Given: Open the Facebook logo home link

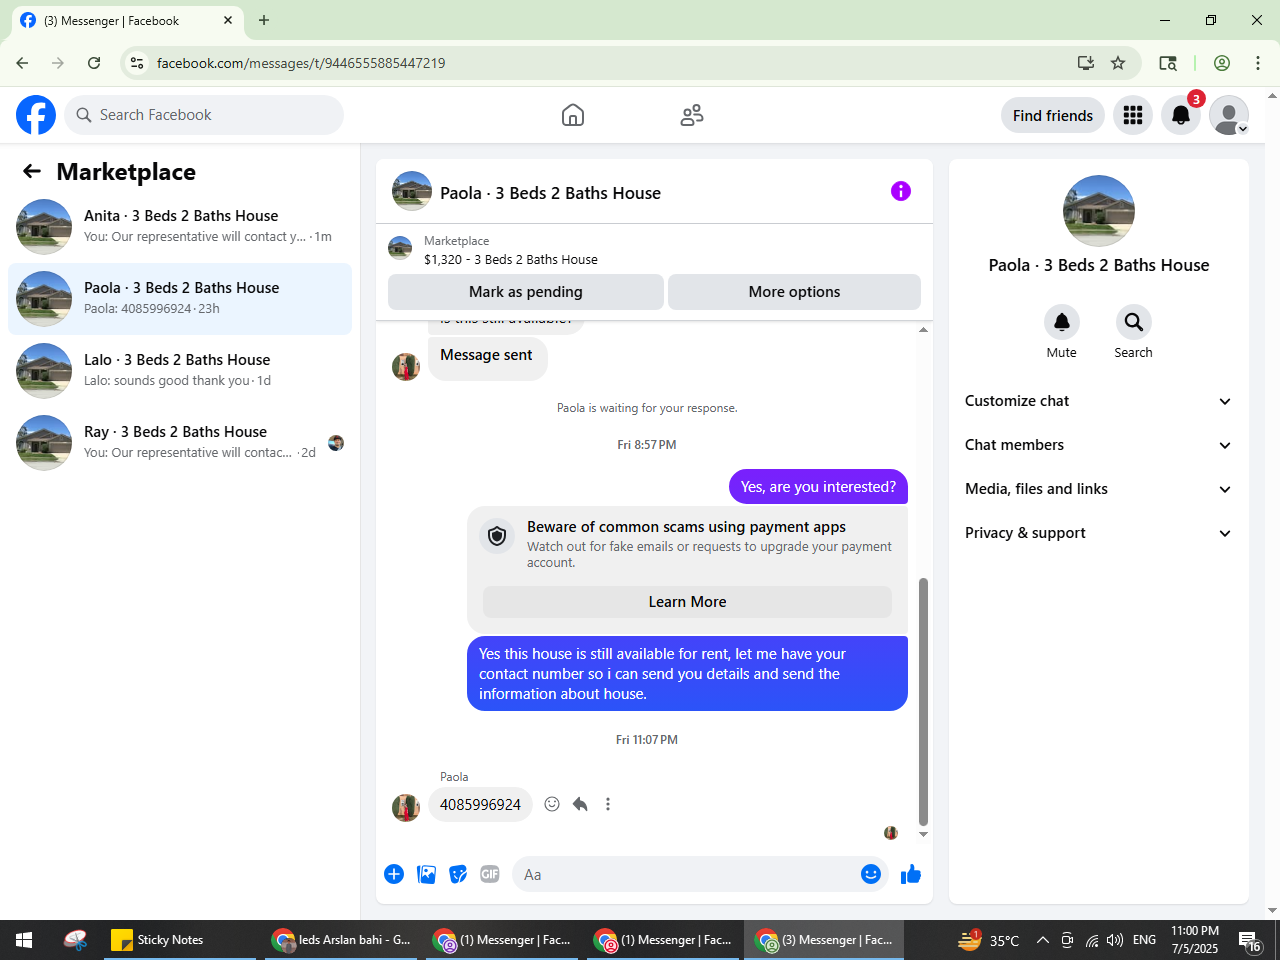Looking at the screenshot, I should click(36, 115).
